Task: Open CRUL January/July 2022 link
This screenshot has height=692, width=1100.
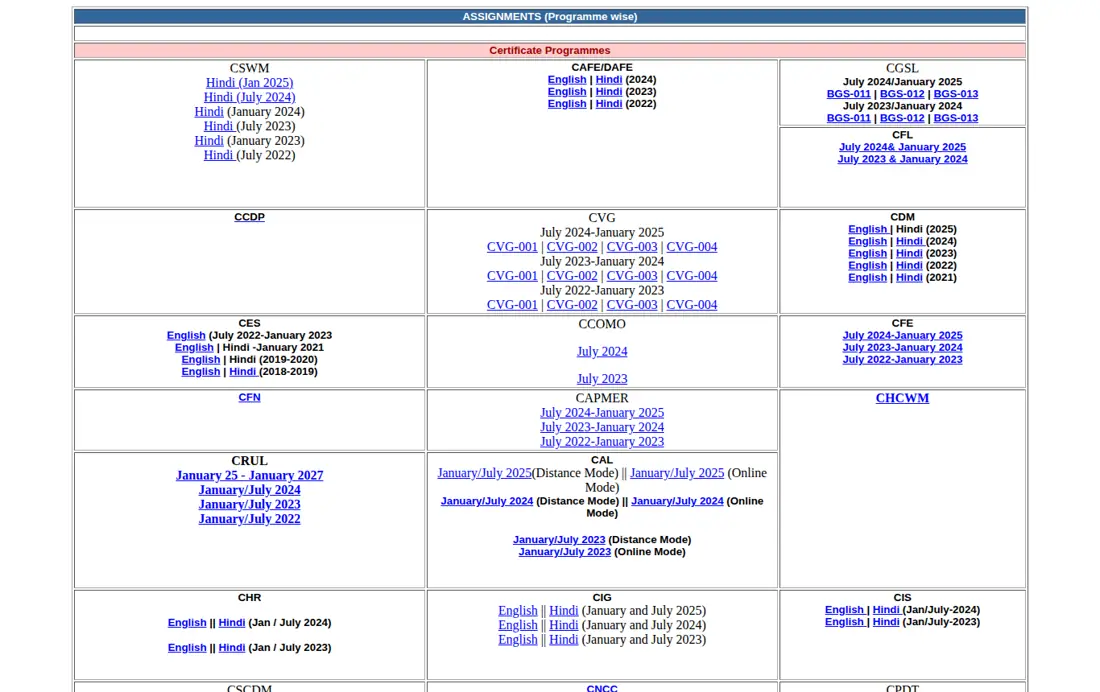Action: pos(249,519)
